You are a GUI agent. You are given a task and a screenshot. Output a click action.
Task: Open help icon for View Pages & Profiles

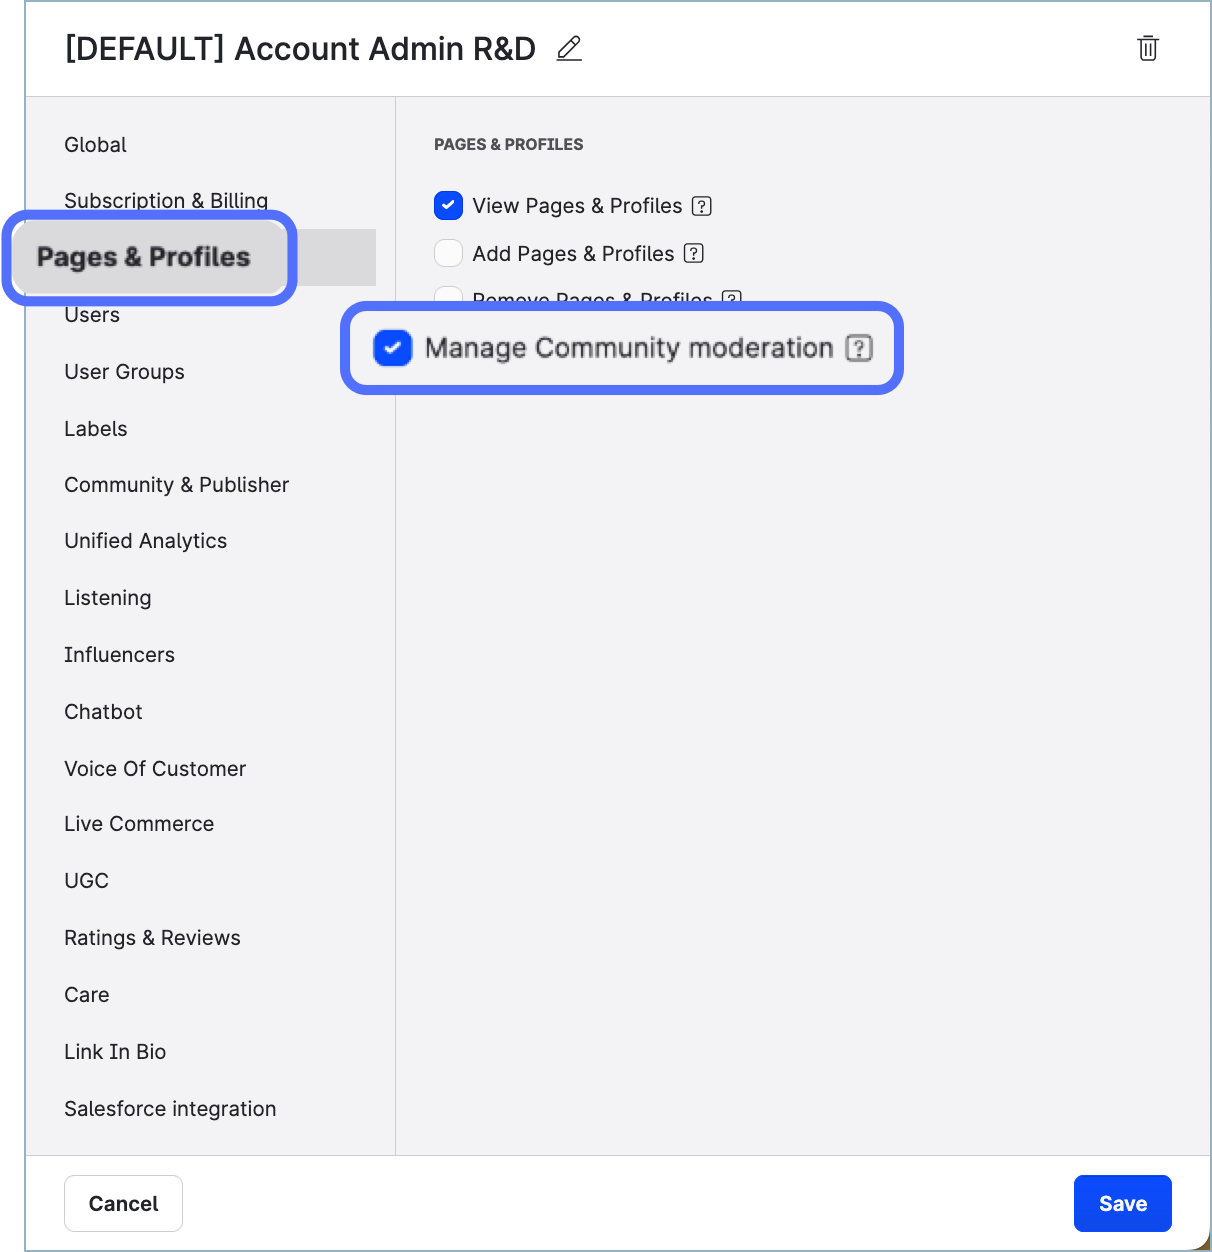point(702,206)
